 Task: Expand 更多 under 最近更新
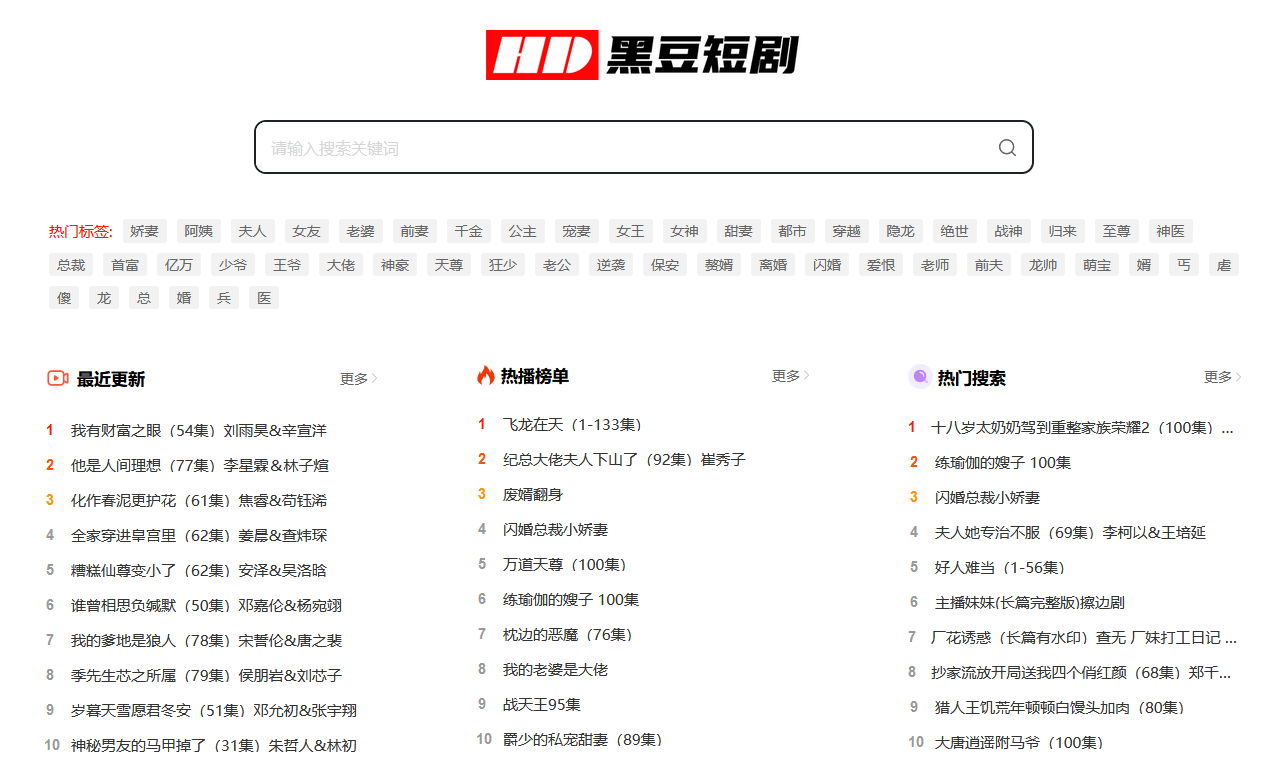click(x=358, y=379)
